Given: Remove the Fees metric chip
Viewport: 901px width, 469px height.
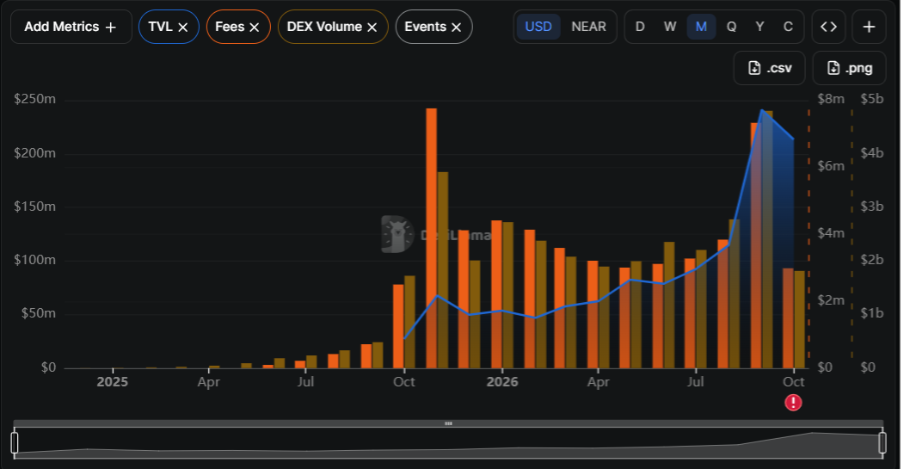Looking at the screenshot, I should tap(254, 27).
